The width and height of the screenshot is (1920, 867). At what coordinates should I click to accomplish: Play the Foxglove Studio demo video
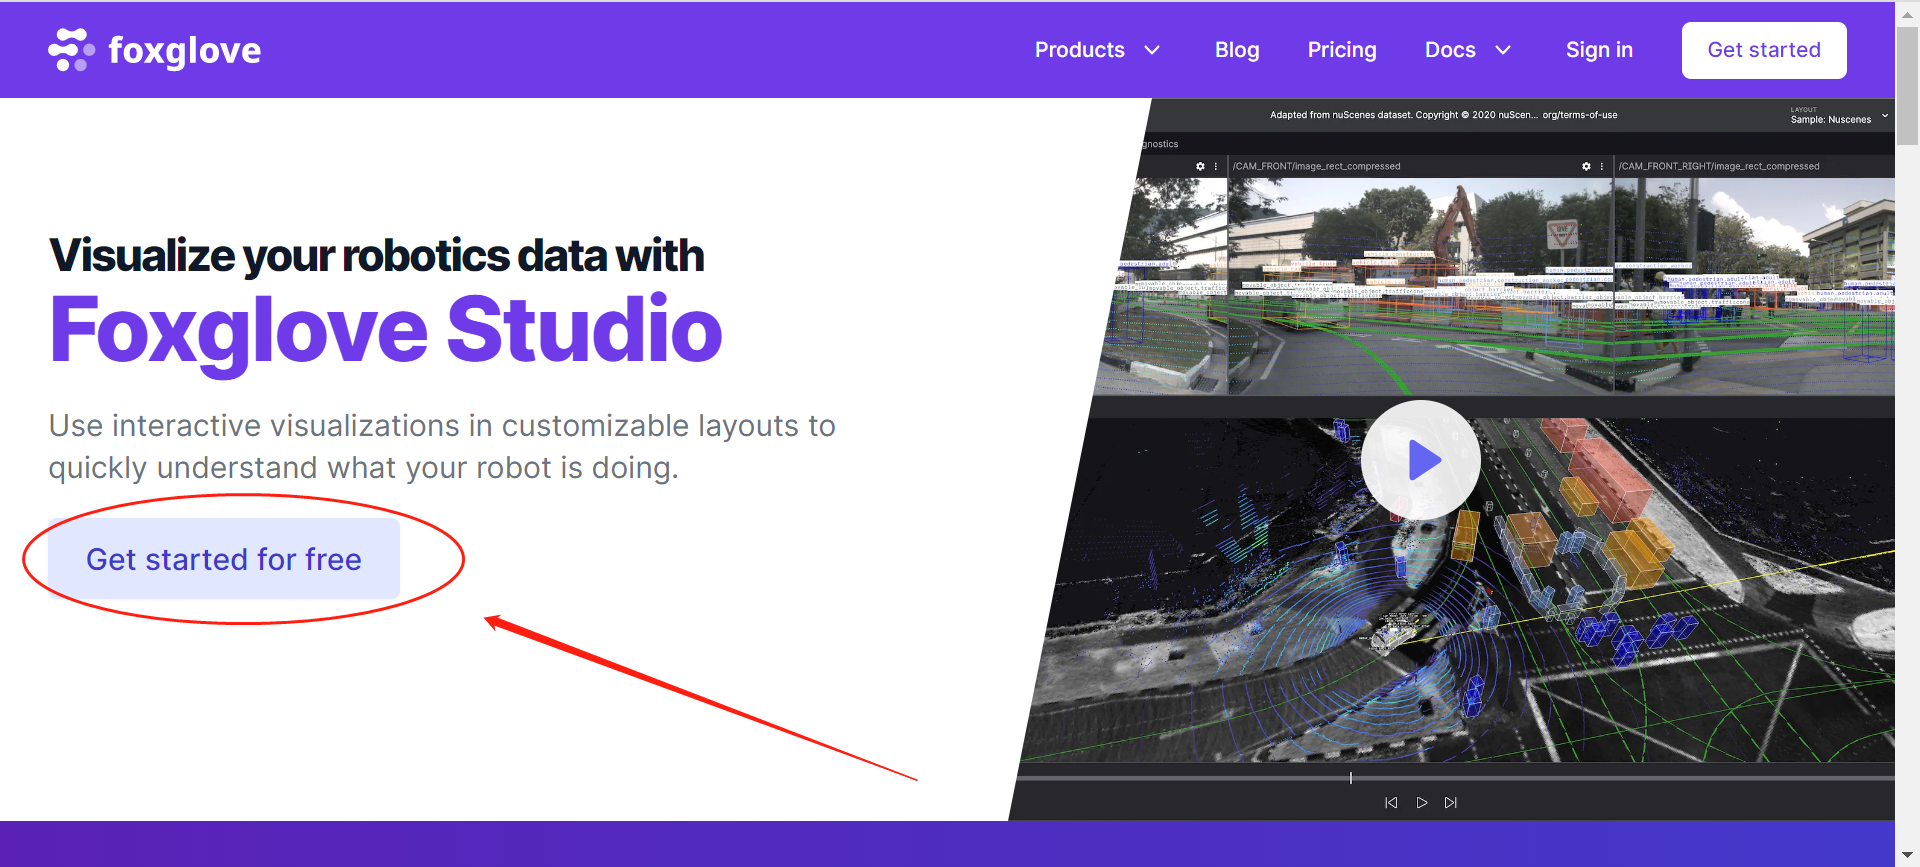tap(1420, 460)
